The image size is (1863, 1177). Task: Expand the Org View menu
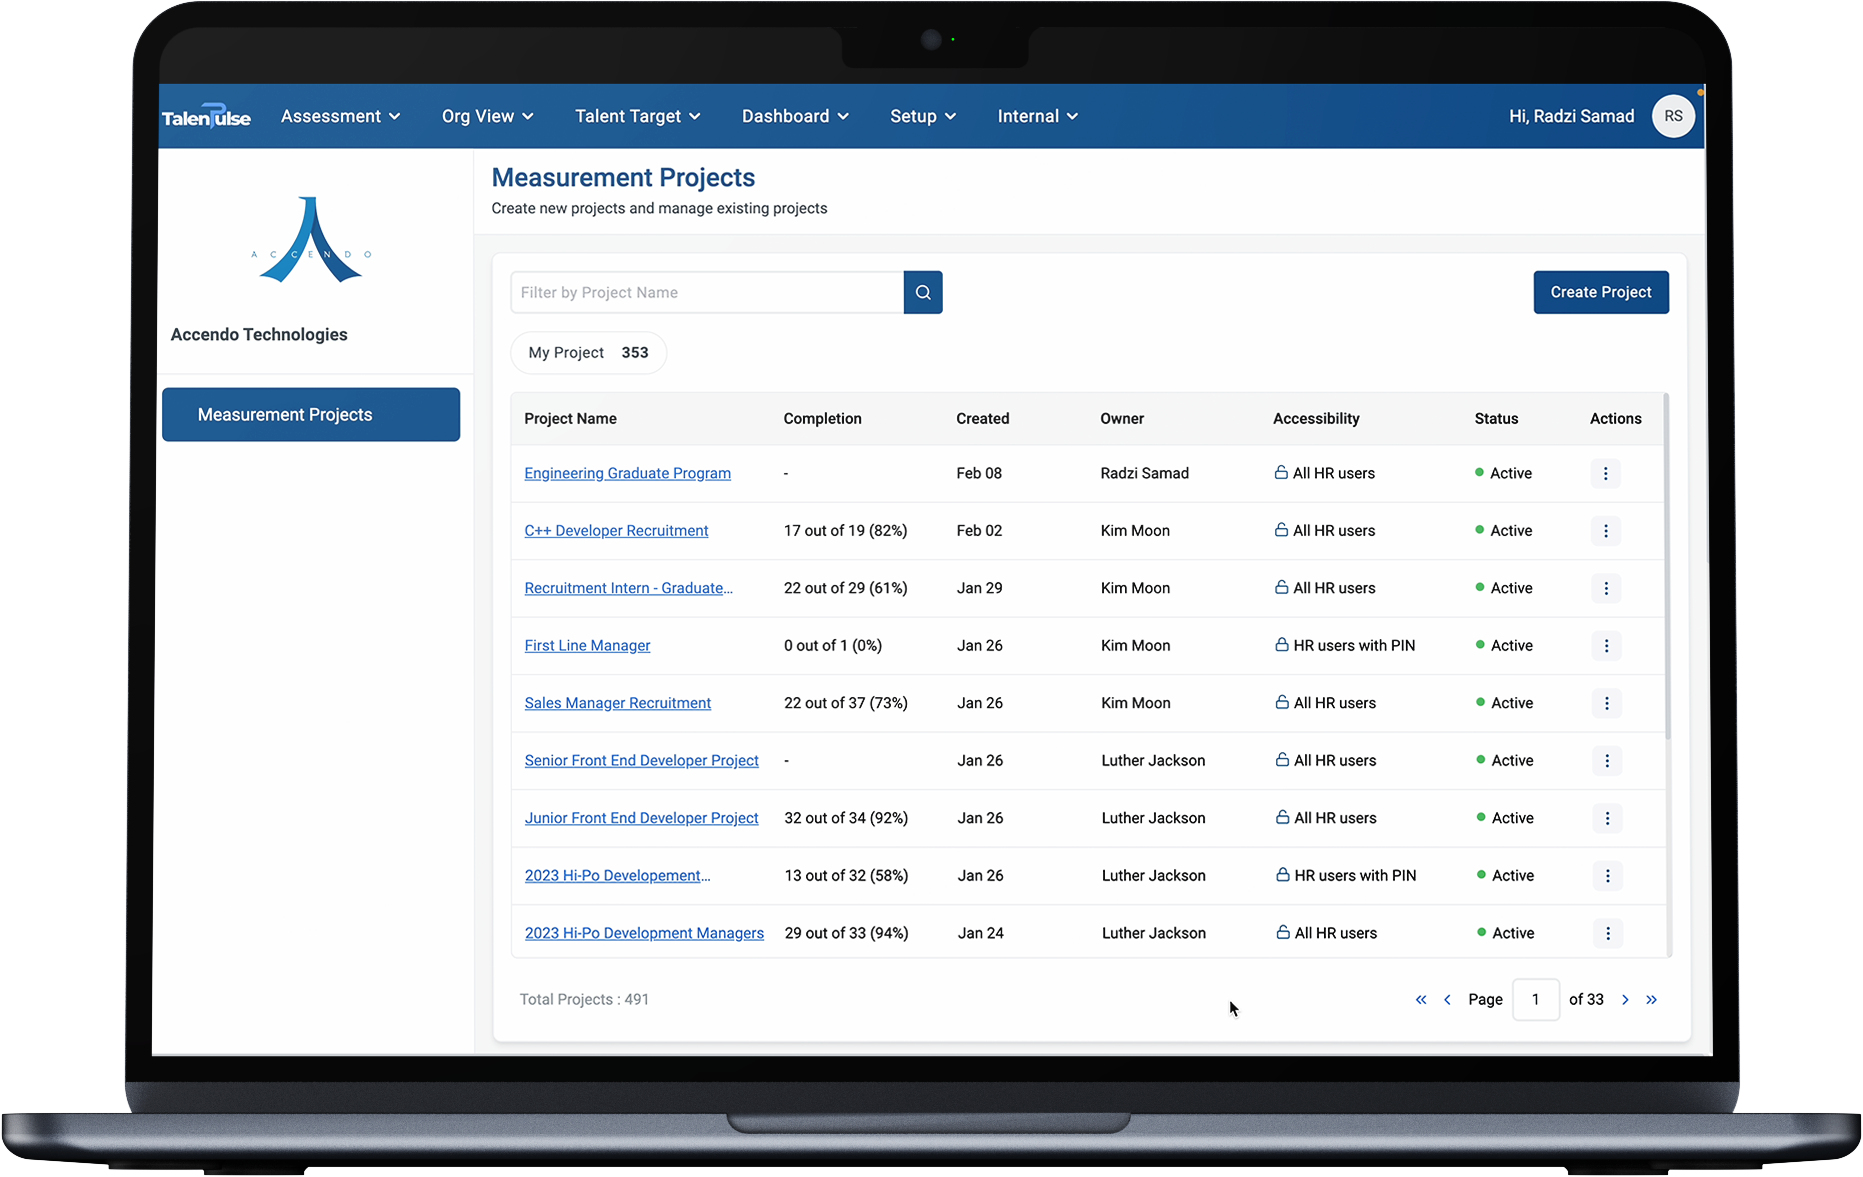point(488,116)
